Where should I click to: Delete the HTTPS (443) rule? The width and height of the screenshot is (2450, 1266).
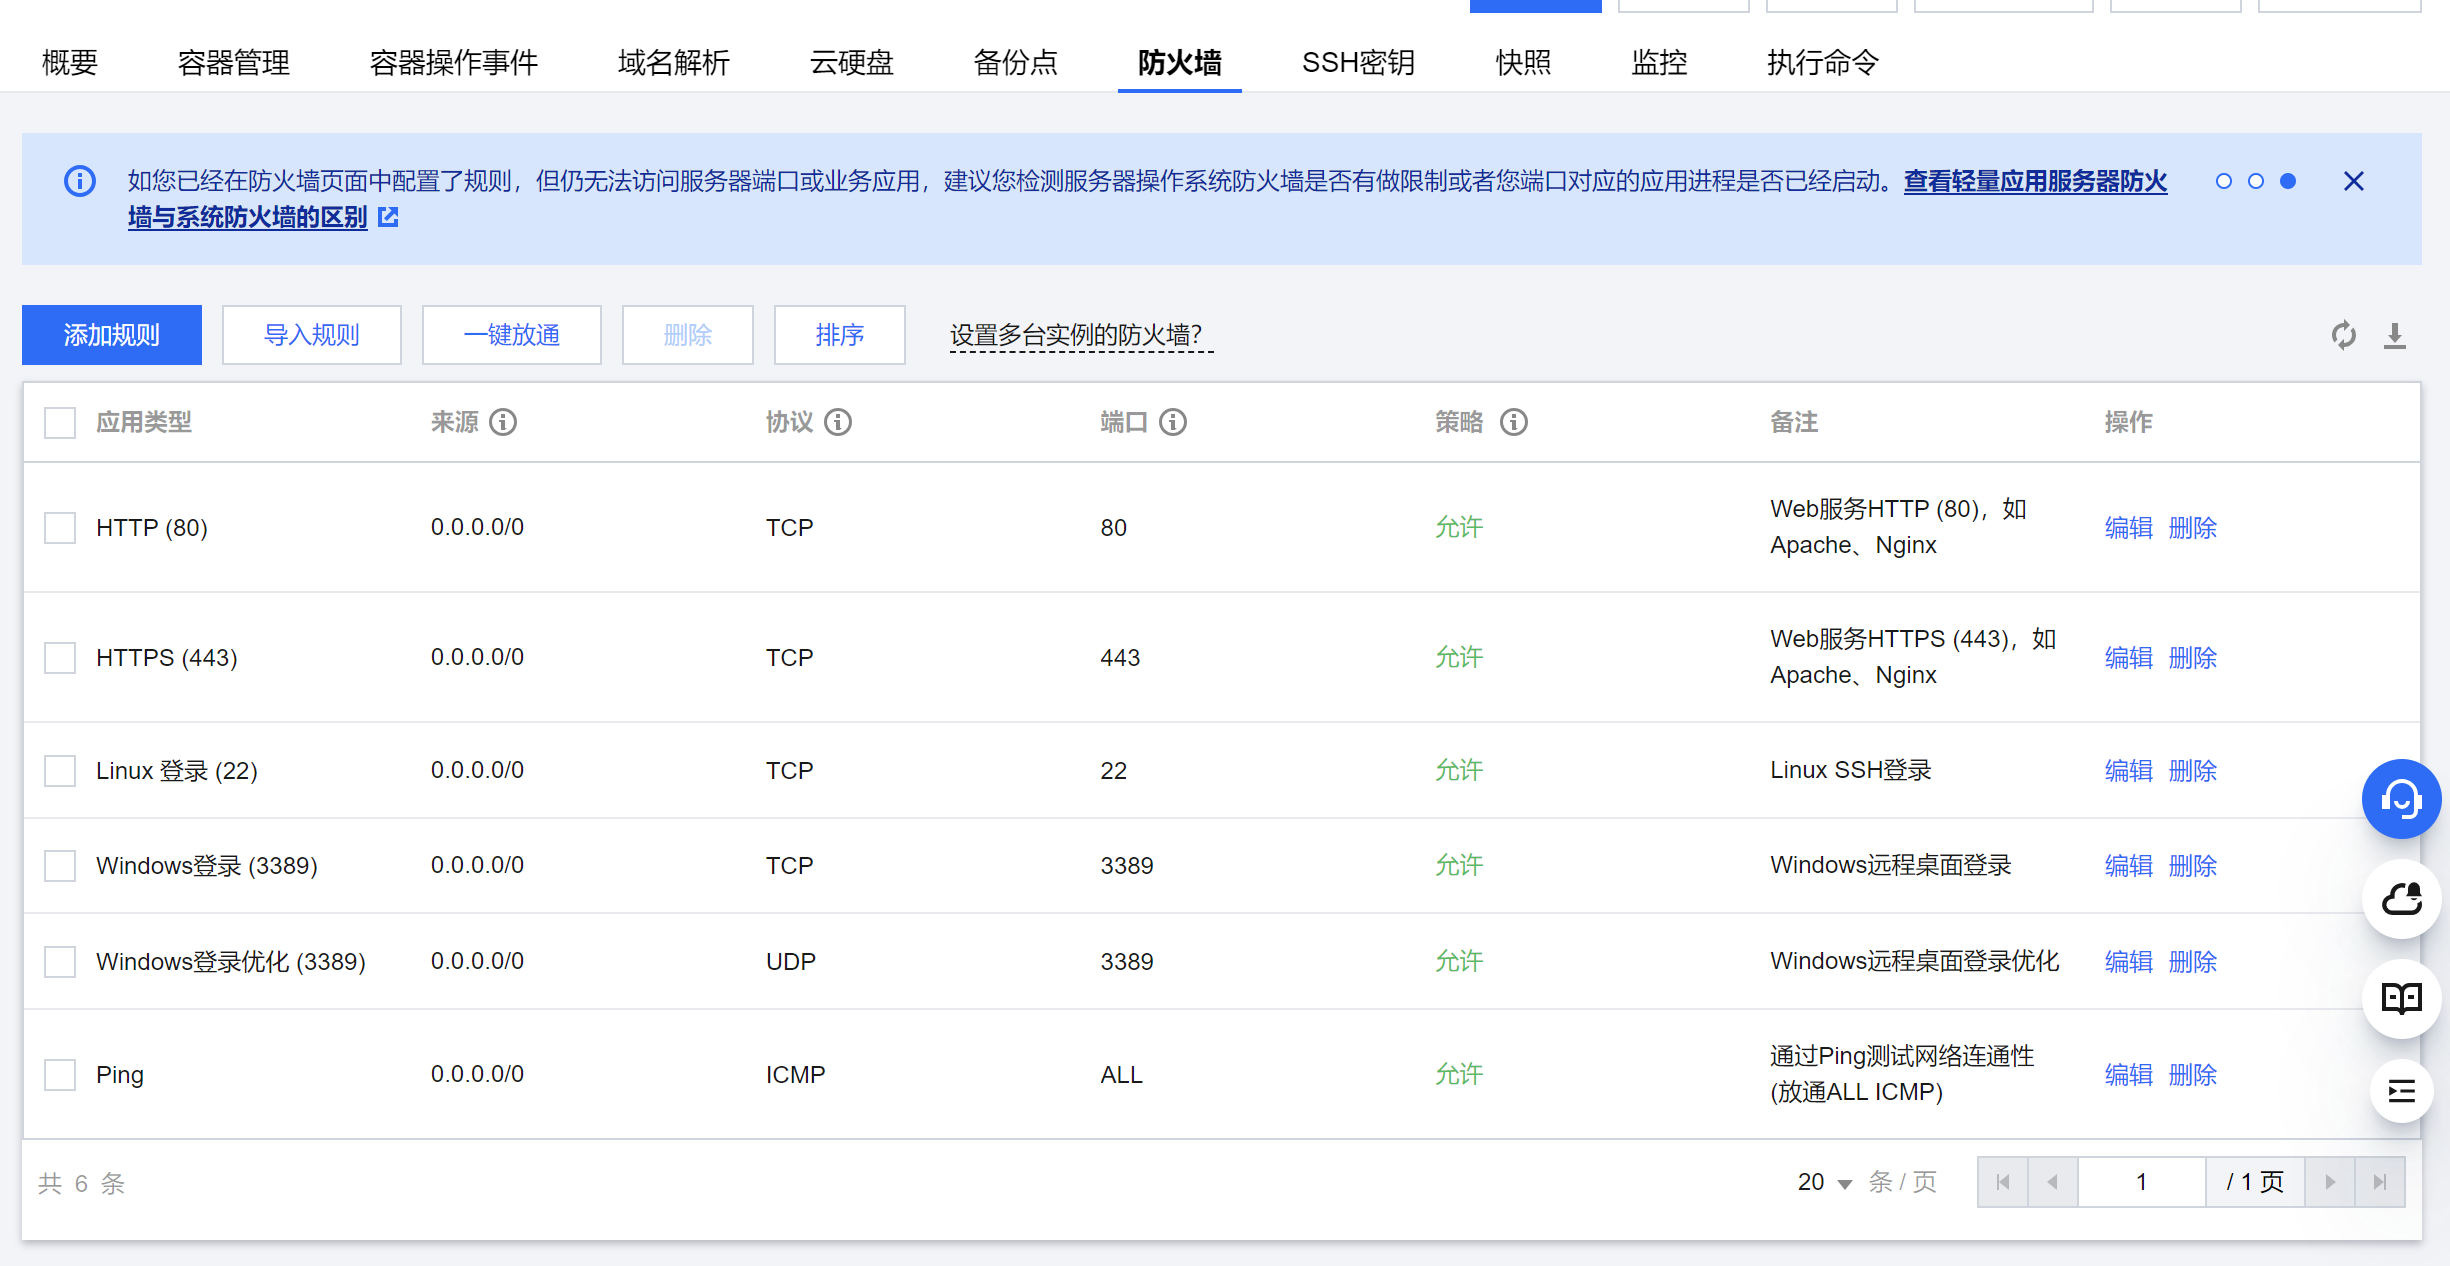pyautogui.click(x=2193, y=657)
